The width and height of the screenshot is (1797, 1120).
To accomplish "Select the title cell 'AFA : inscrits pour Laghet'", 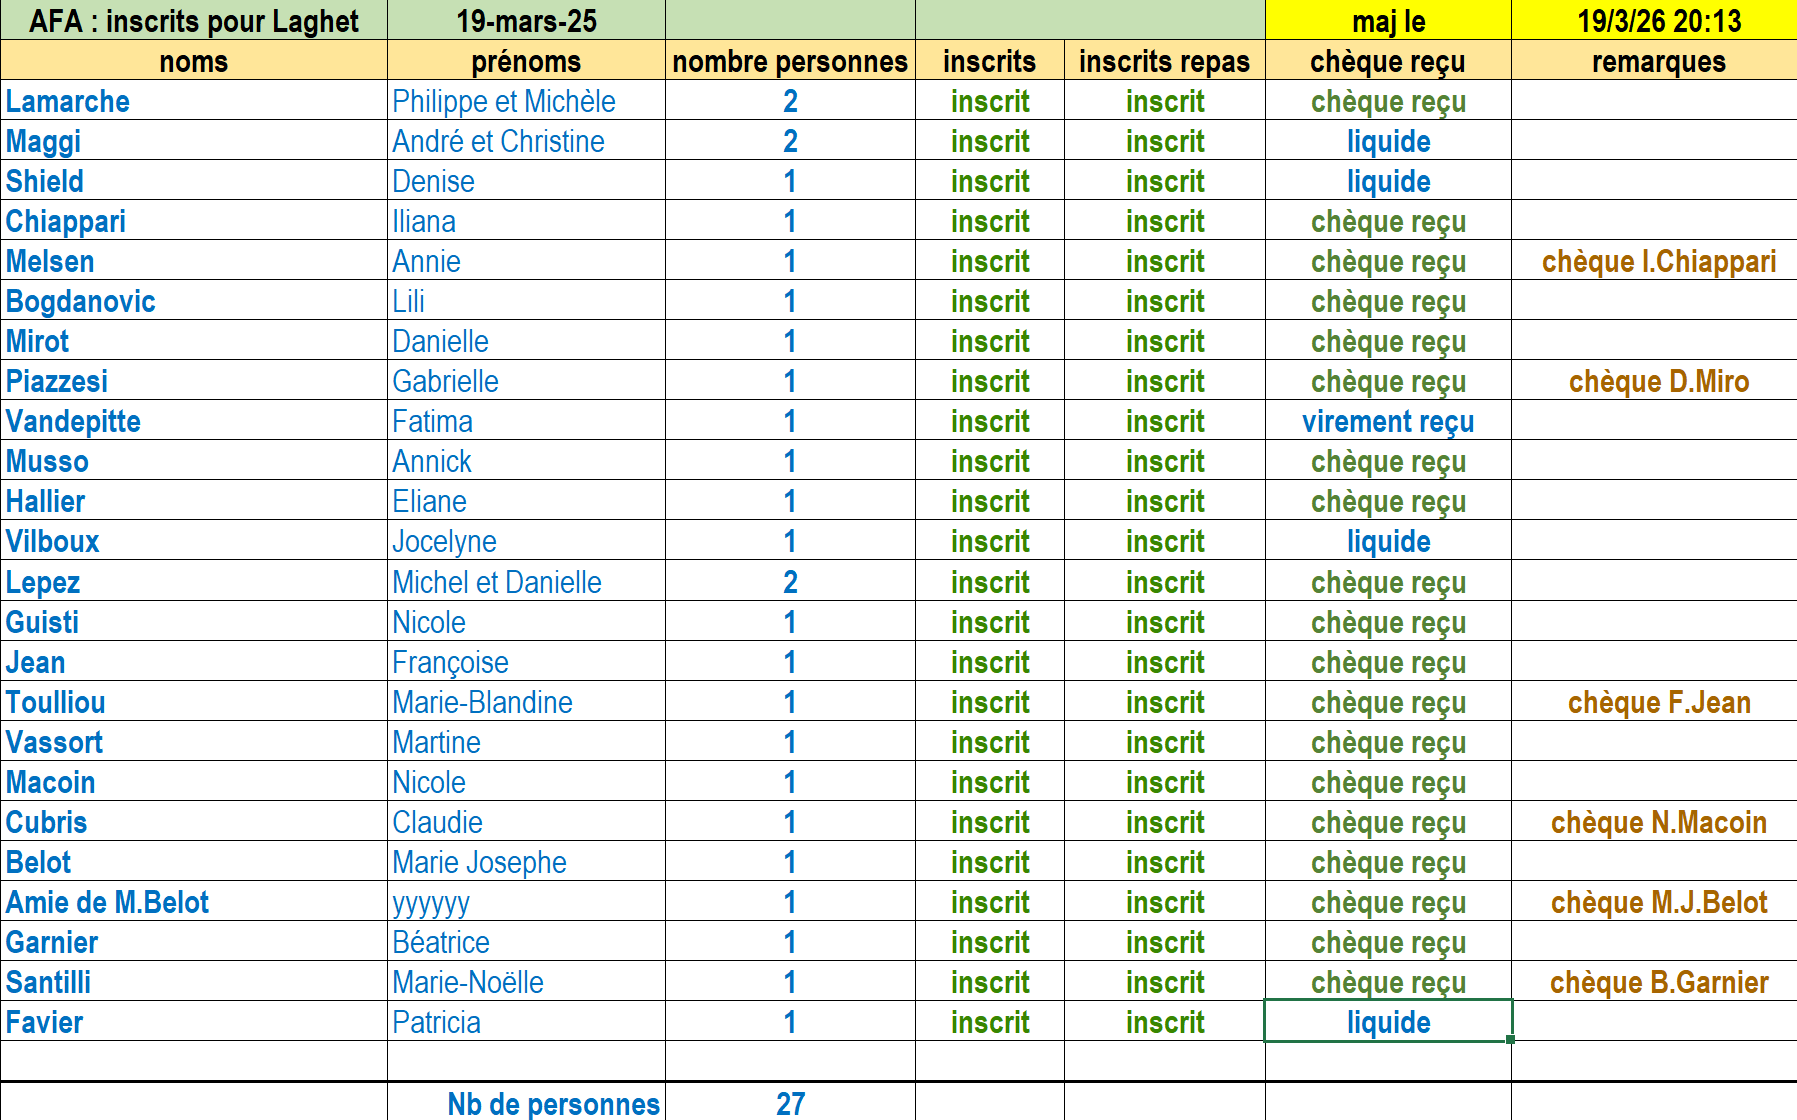I will coord(193,21).
